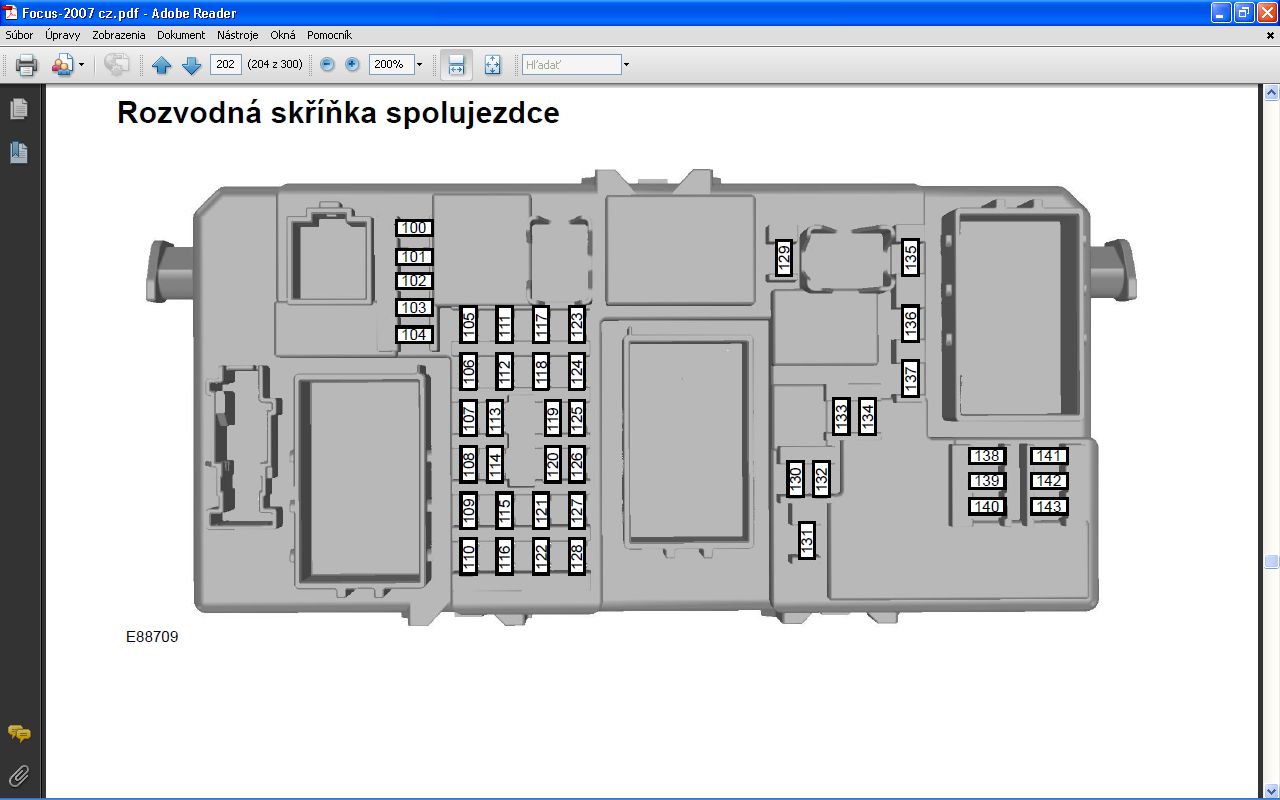Open the Nástroje menu
Screen dimensions: 1280x800
pos(237,35)
